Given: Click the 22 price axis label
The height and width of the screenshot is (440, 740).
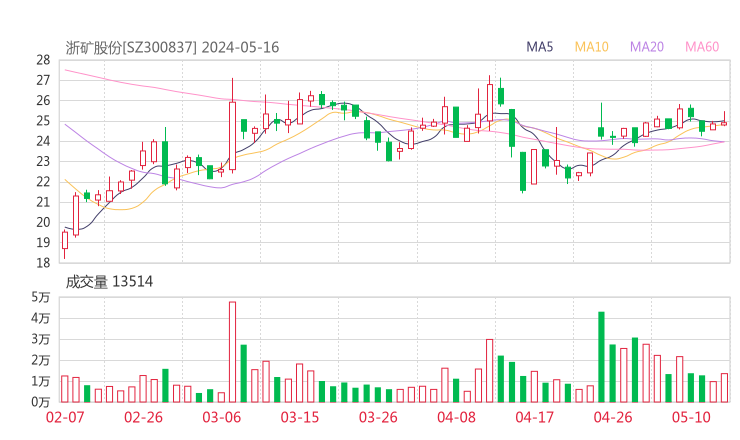Looking at the screenshot, I should pos(43,182).
